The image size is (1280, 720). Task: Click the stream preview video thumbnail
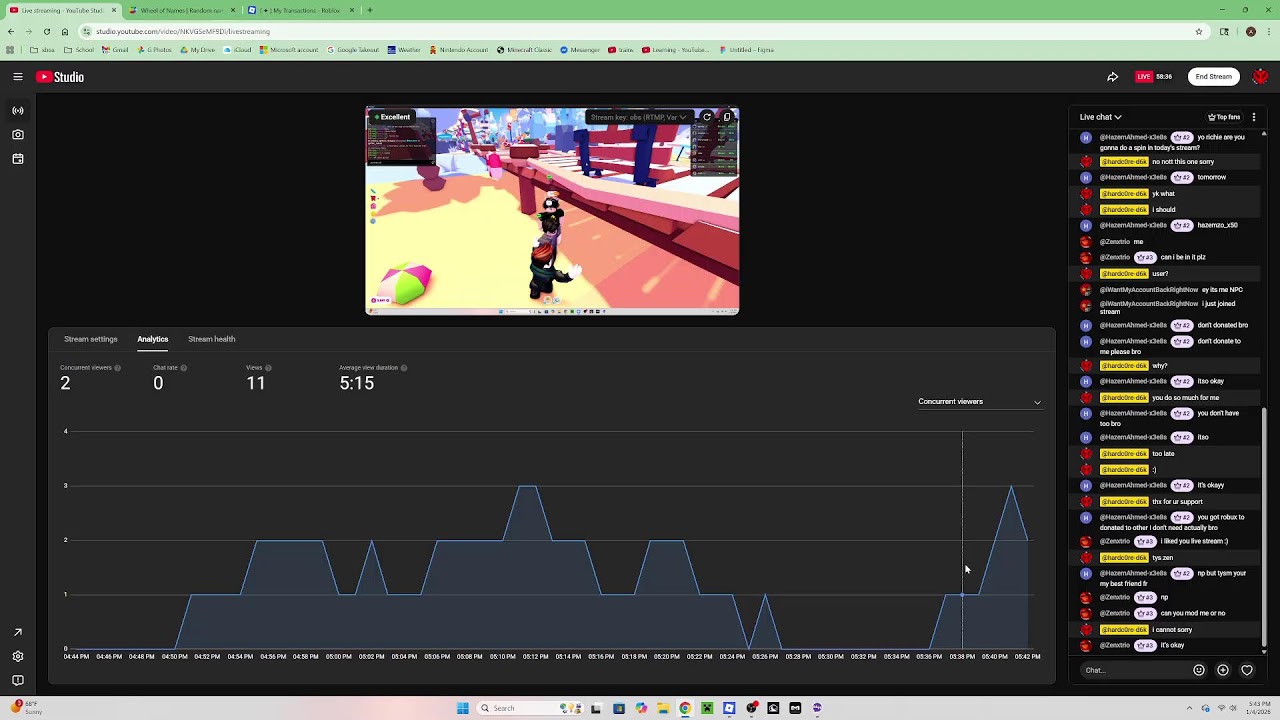click(552, 211)
